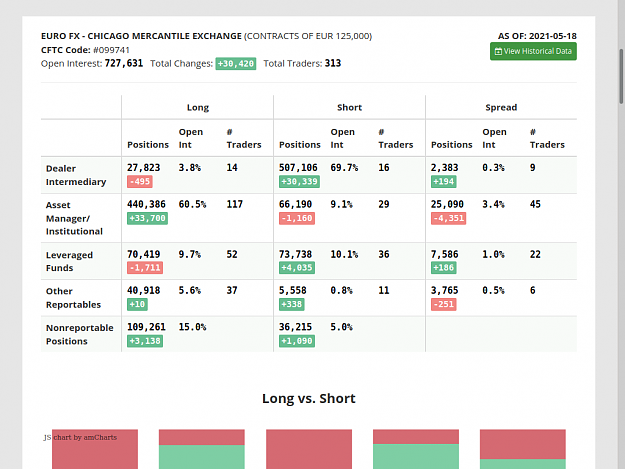Click the +30,420 total changes badge
This screenshot has width=625, height=469.
[236, 64]
